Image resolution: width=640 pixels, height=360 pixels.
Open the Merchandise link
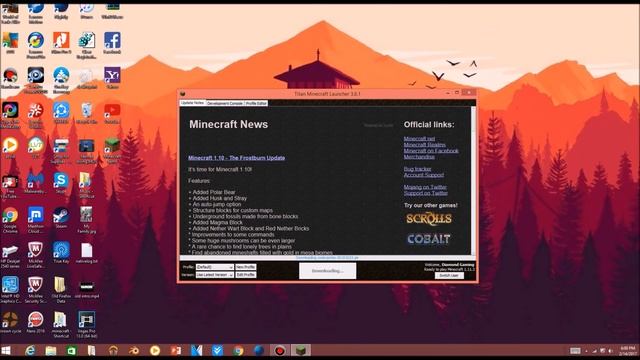(x=419, y=157)
